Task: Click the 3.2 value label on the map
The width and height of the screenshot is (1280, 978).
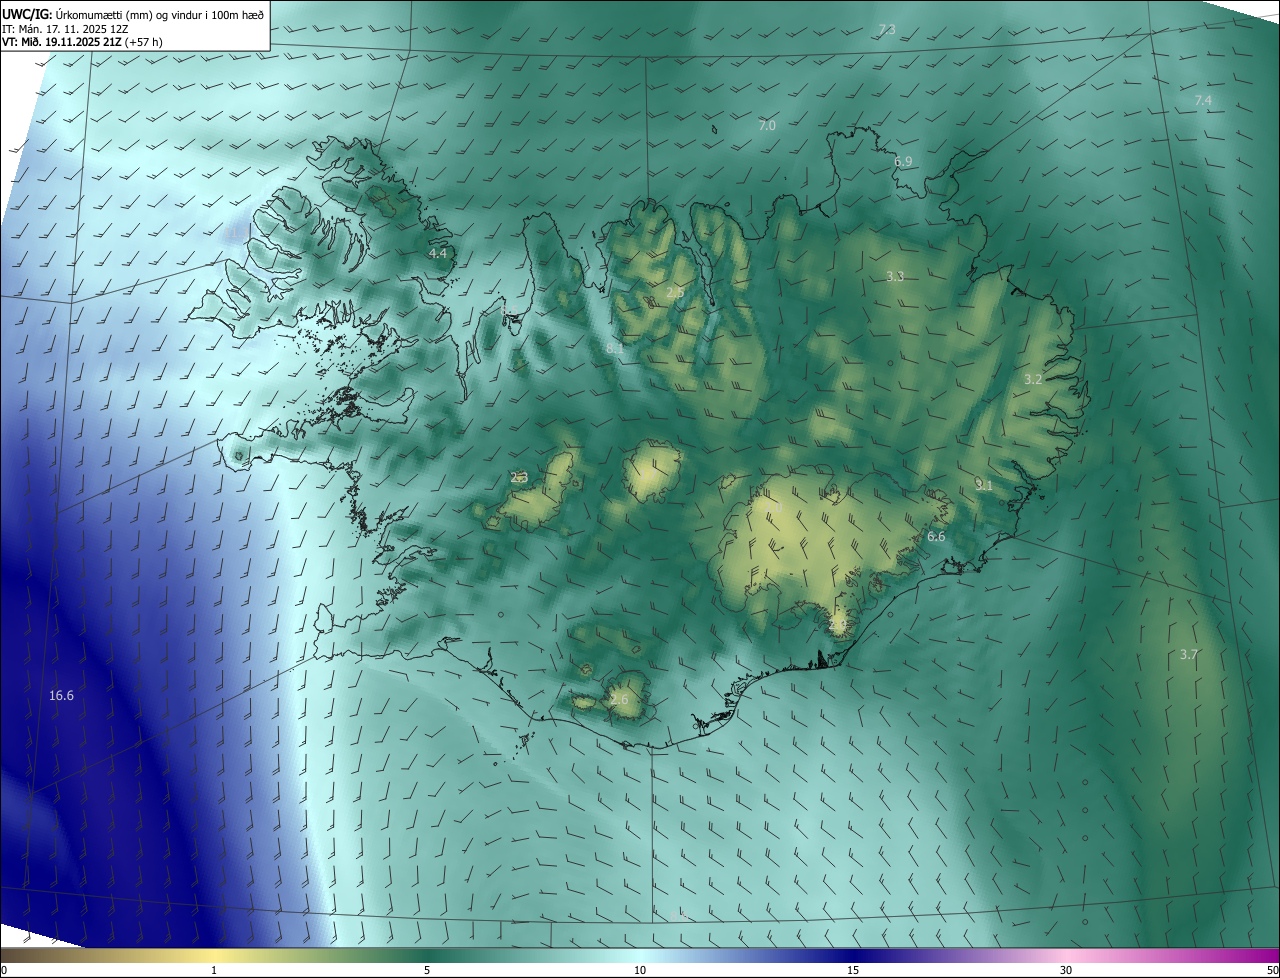Action: [x=1033, y=380]
